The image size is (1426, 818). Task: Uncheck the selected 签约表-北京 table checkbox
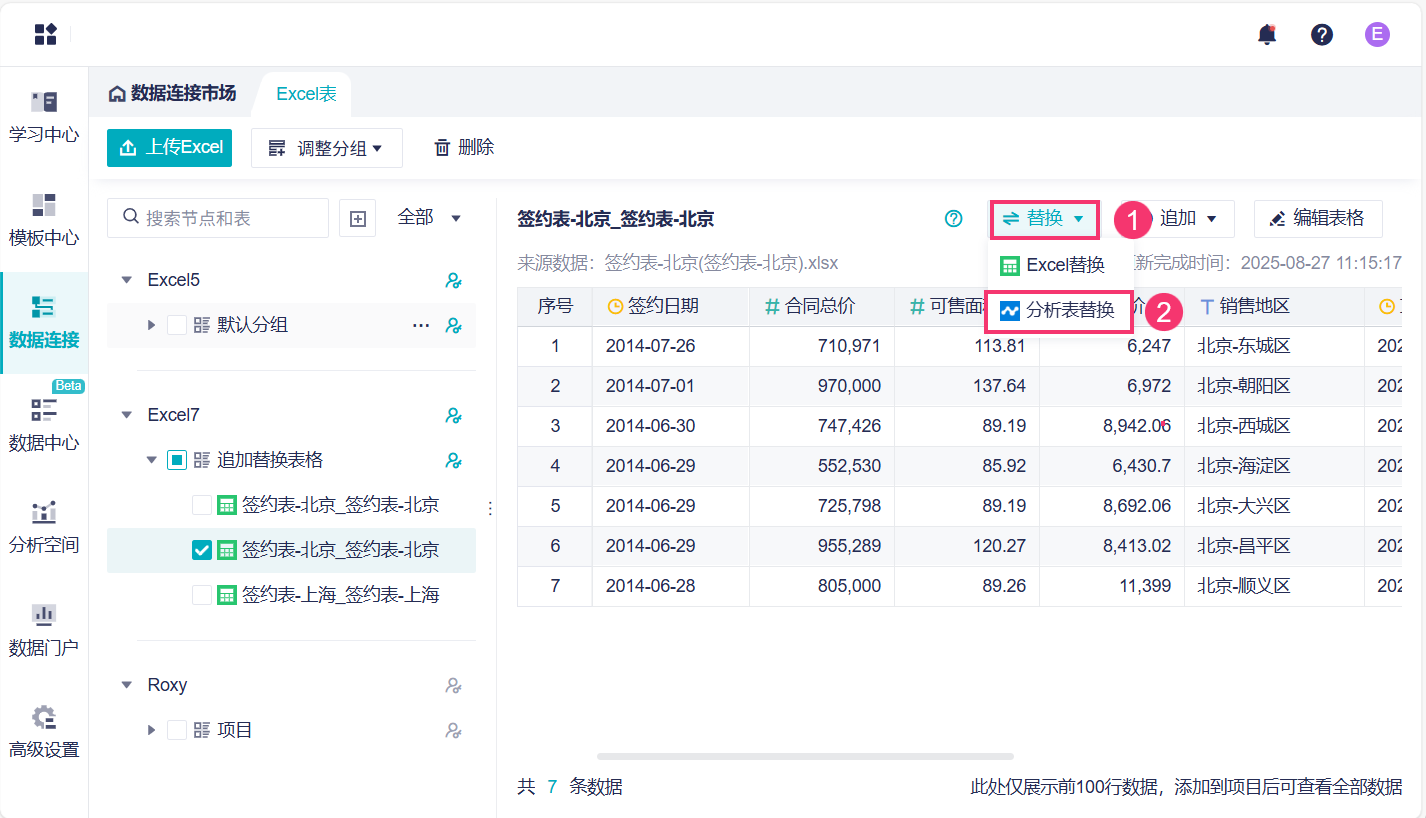click(x=202, y=550)
